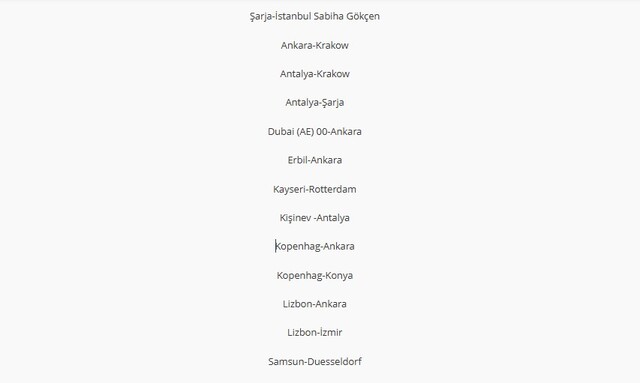640x383 pixels.
Task: Click the Antalya-Krakow line
Action: 315,74
